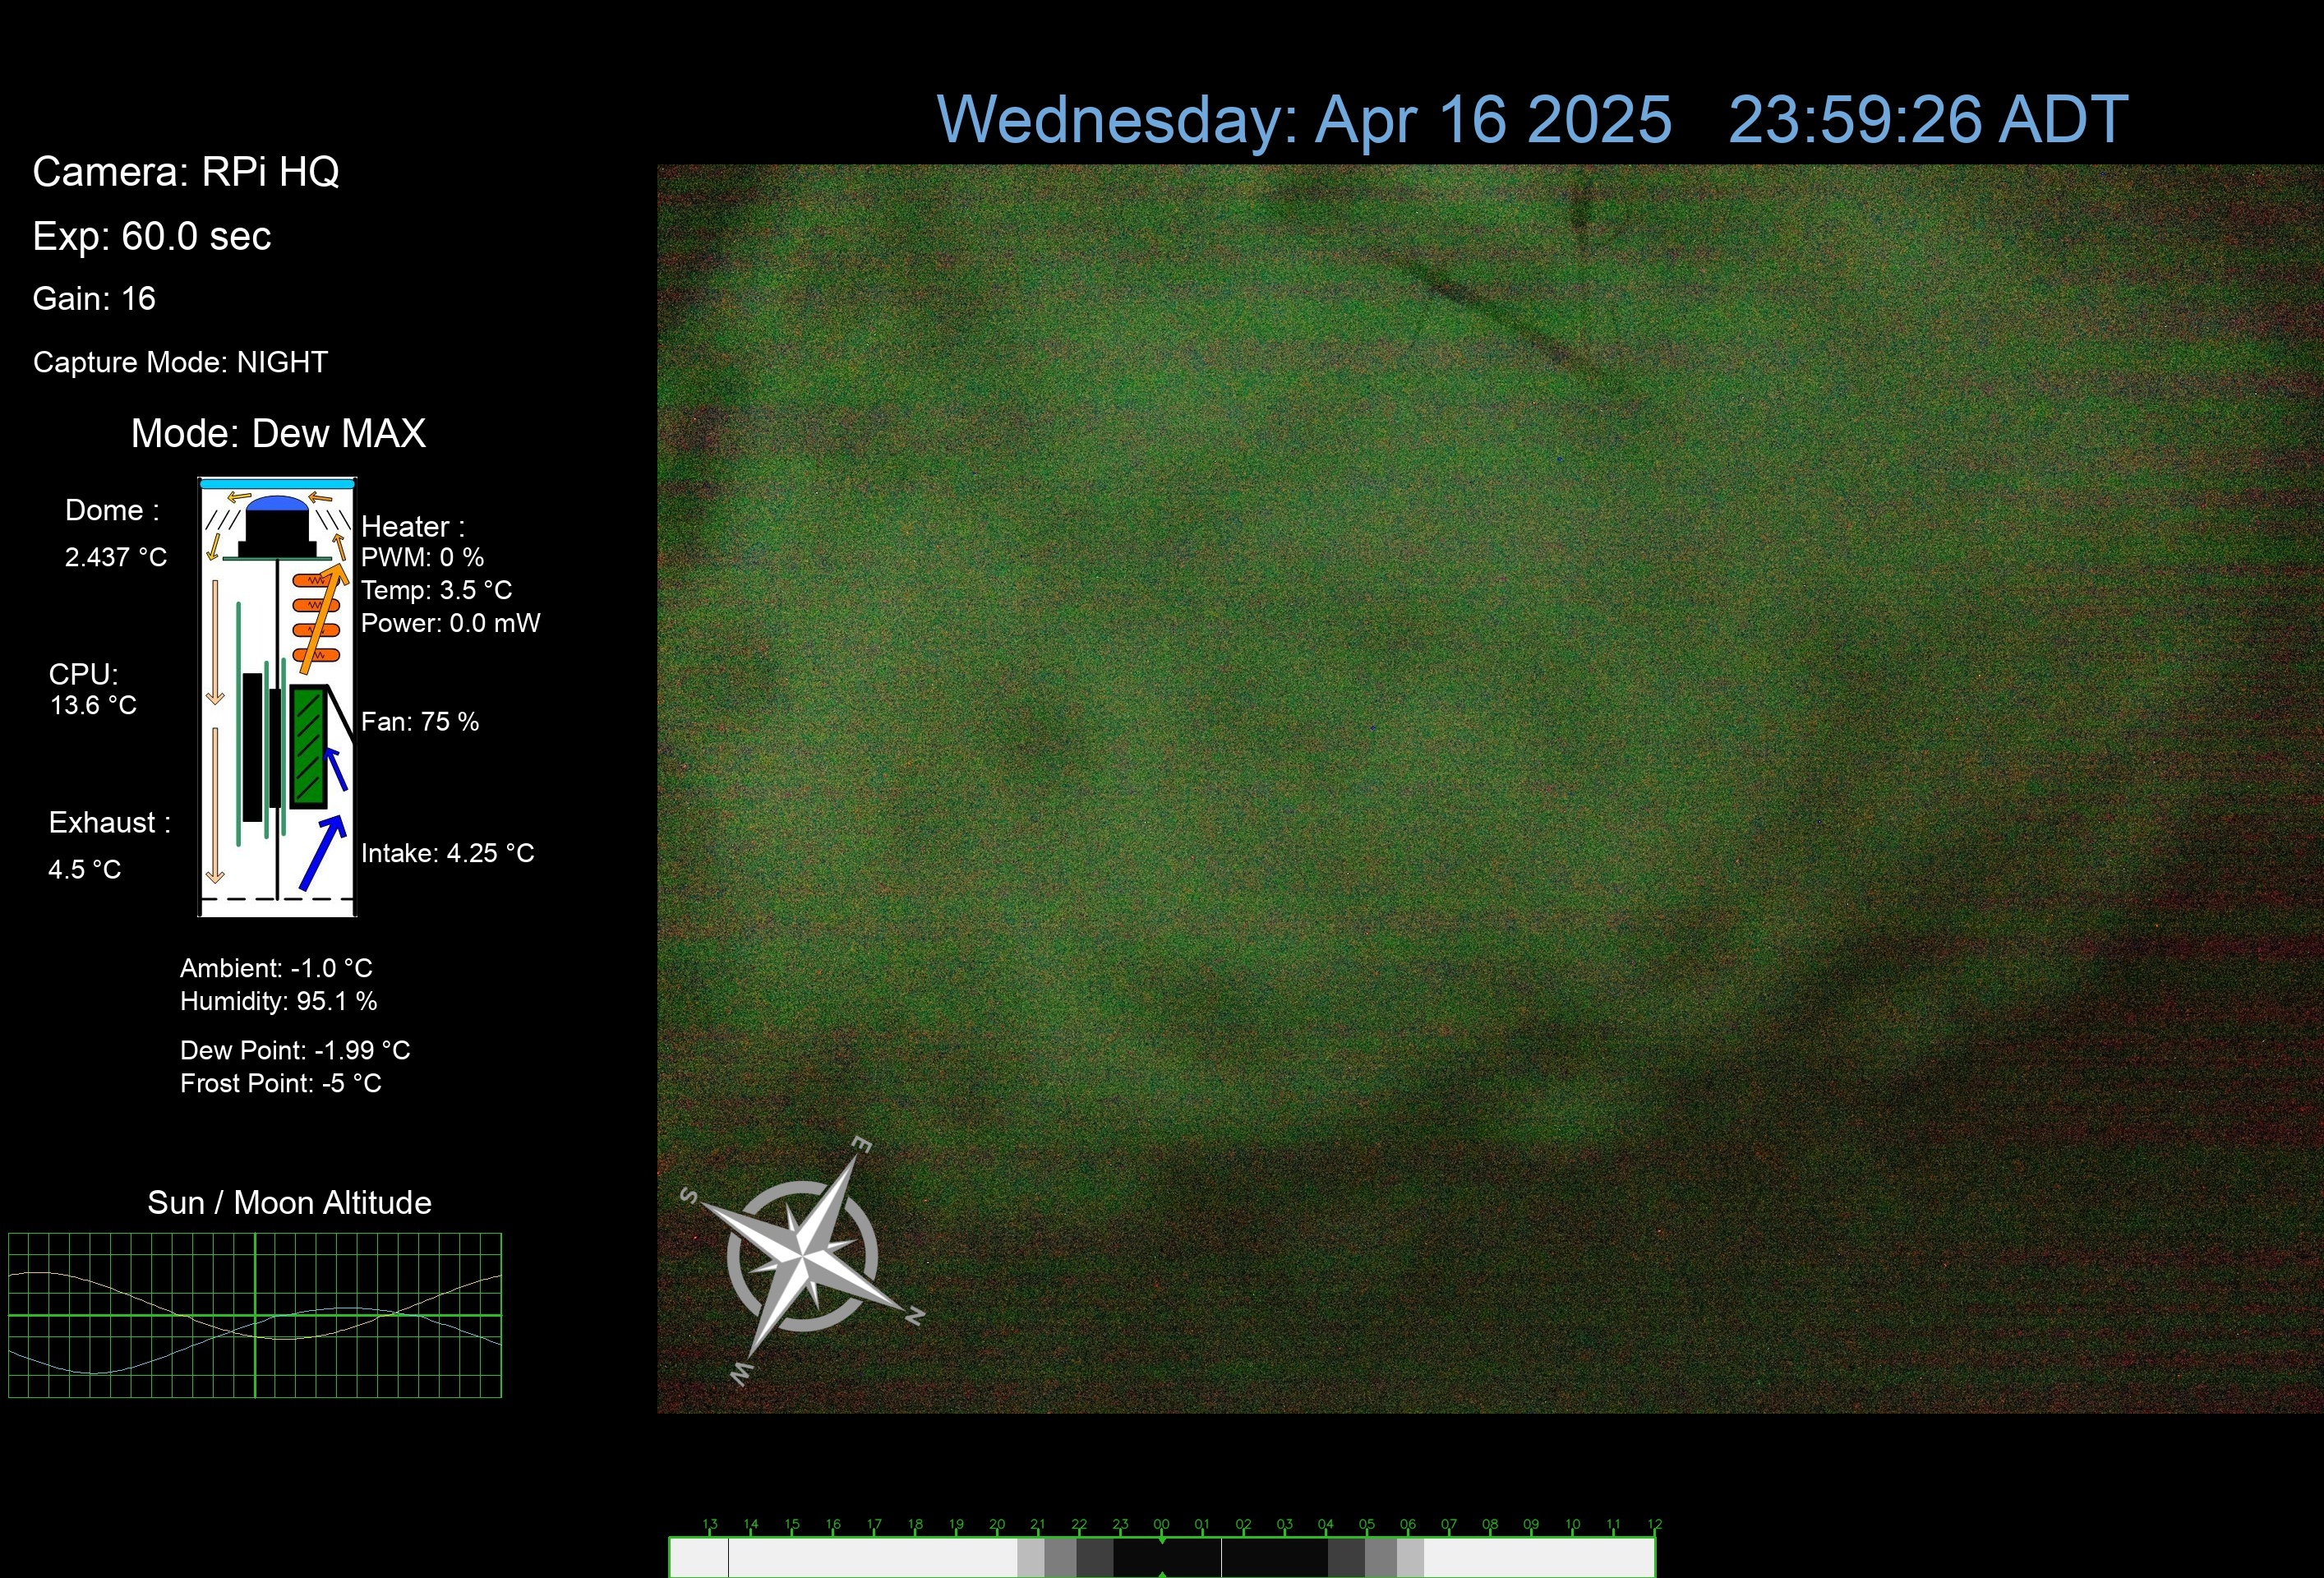2324x1578 pixels.
Task: Click the compass rose icon
Action: [803, 1255]
